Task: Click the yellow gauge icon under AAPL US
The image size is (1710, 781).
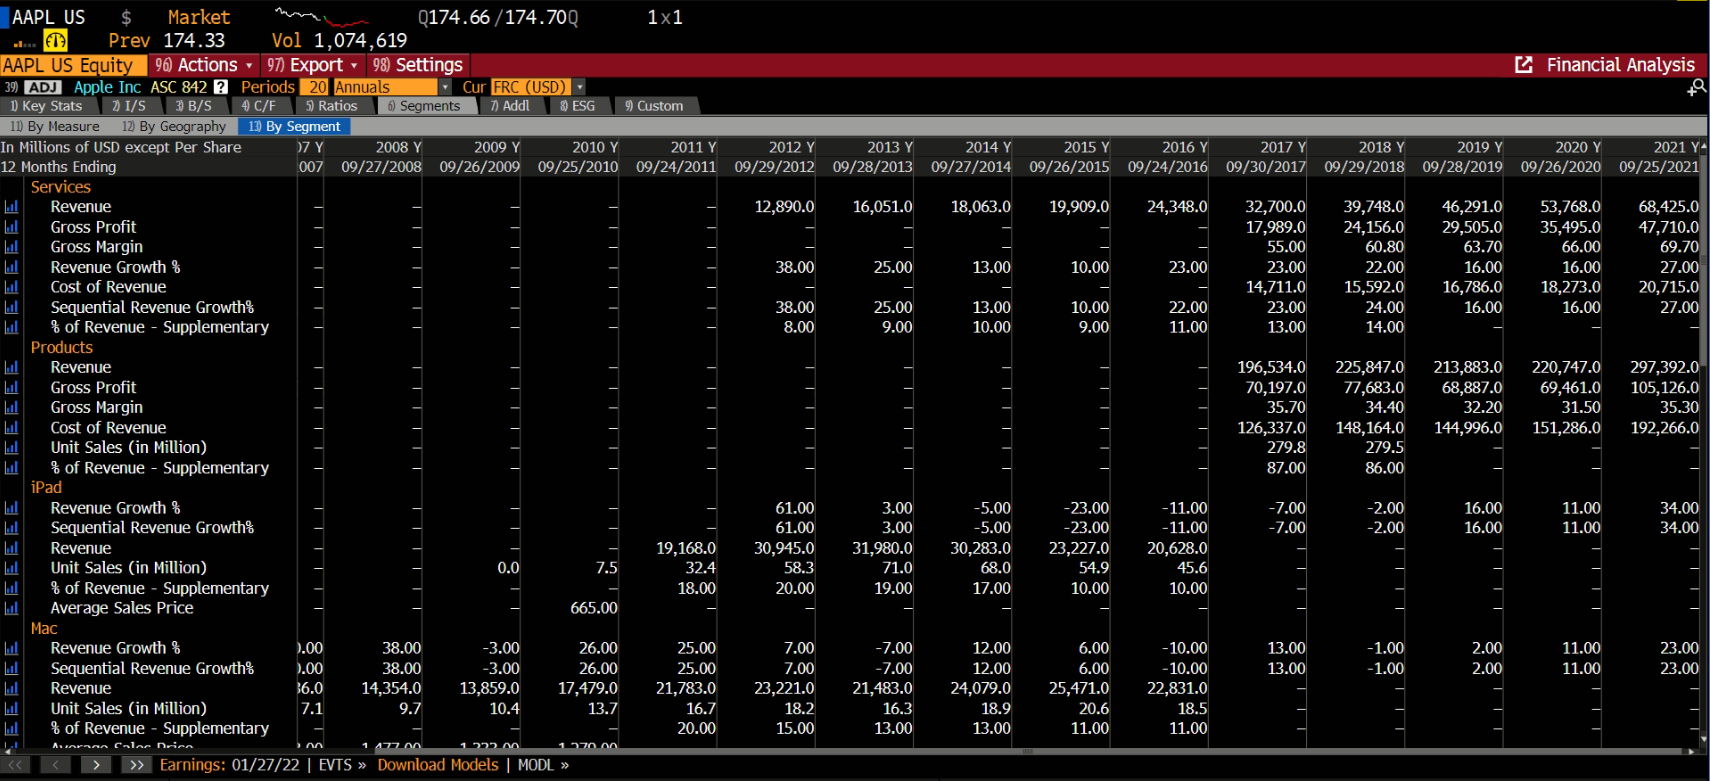Action: (x=55, y=41)
